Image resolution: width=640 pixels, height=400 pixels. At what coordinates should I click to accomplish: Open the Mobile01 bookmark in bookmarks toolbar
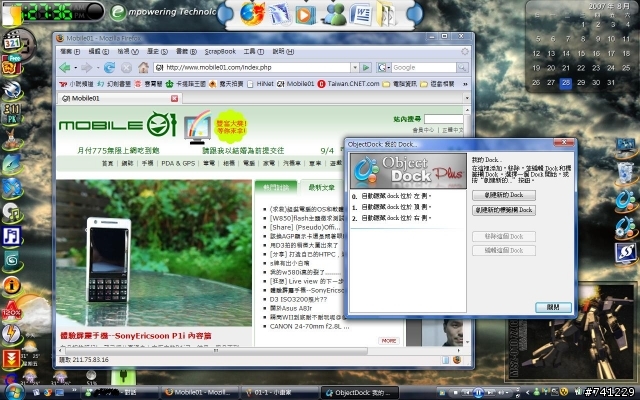tap(296, 84)
